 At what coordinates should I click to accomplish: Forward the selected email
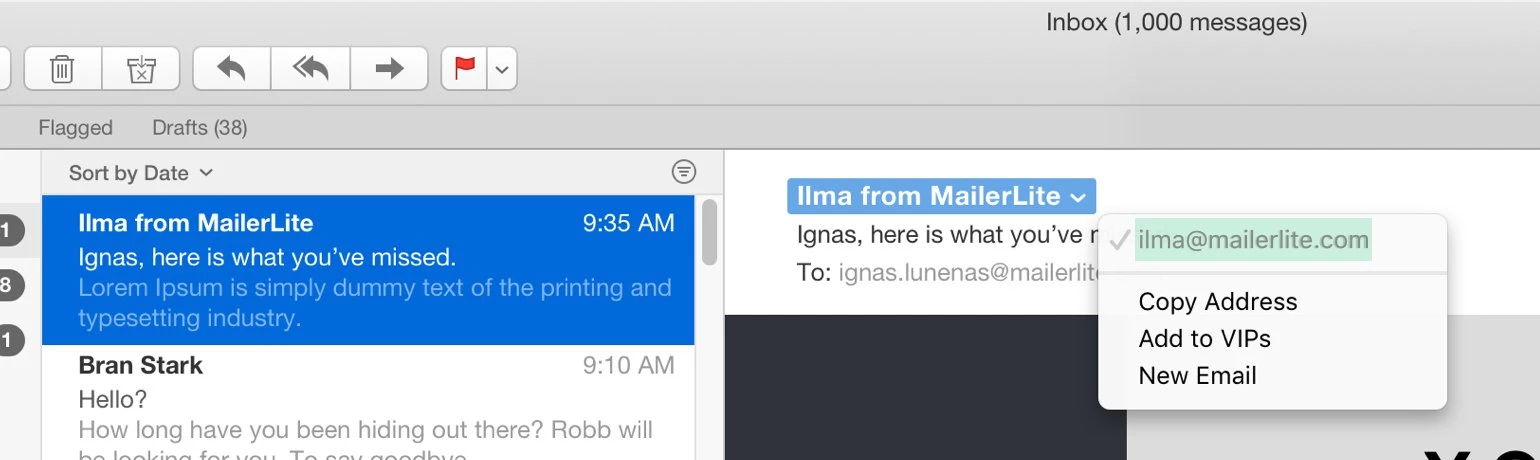point(389,69)
